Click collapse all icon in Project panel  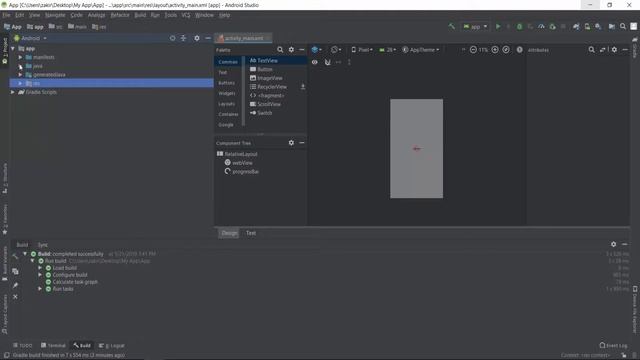[x=184, y=38]
